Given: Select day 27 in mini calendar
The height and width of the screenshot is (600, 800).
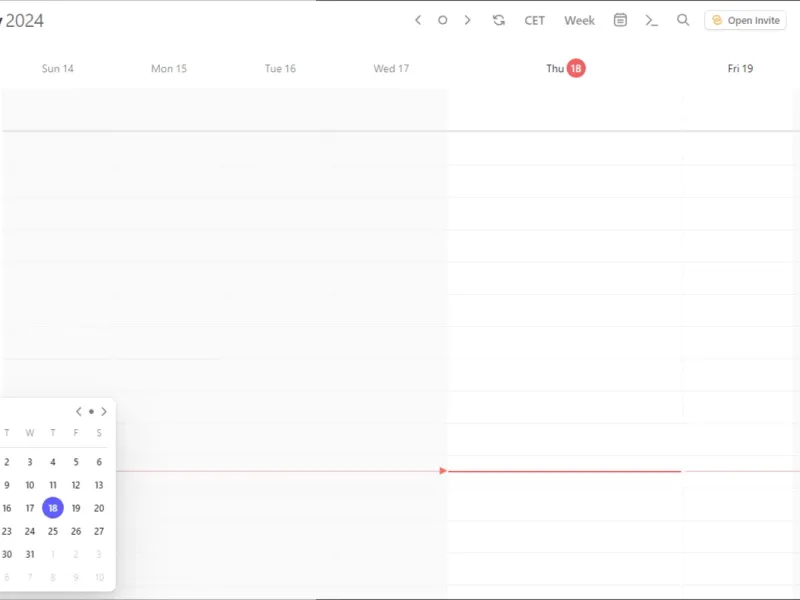Looking at the screenshot, I should [99, 531].
